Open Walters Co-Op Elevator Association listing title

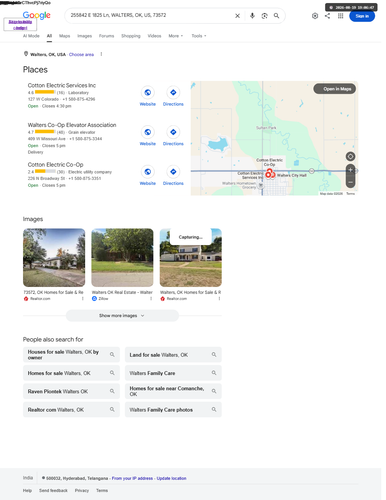[x=72, y=125]
